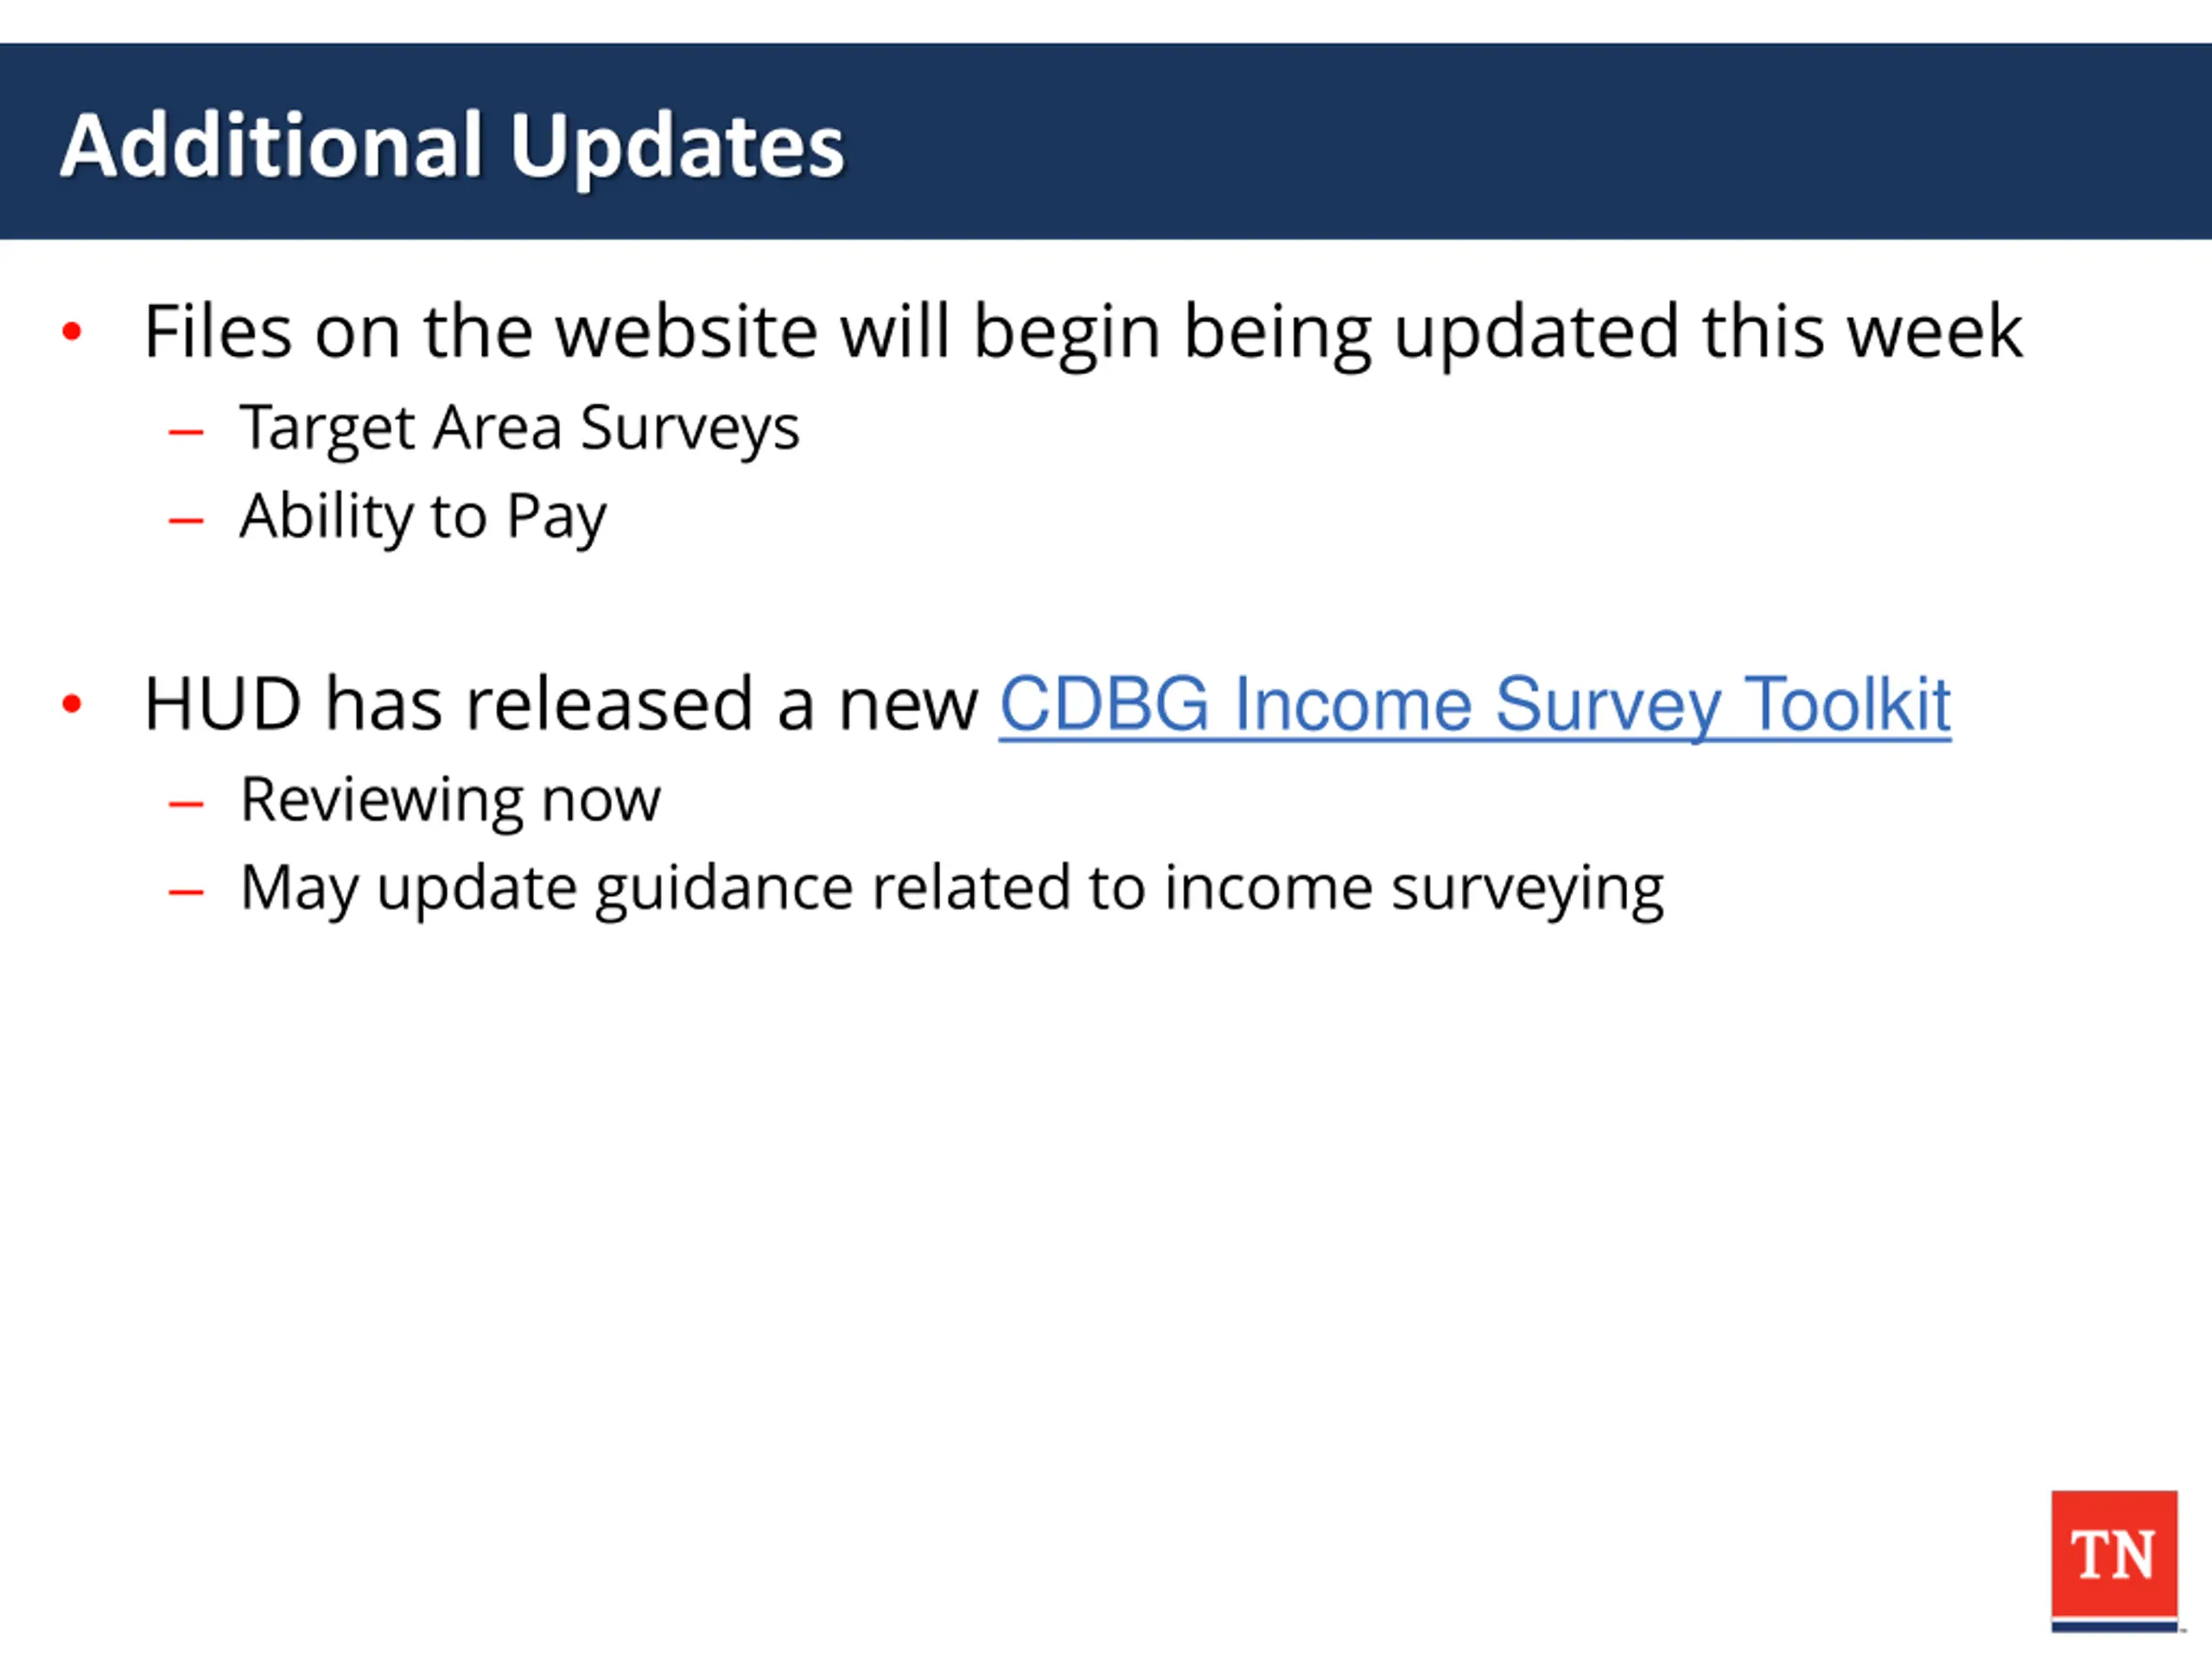The height and width of the screenshot is (1659, 2212).
Task: Click the red dash before 'Ability to Pay'
Action: click(186, 520)
